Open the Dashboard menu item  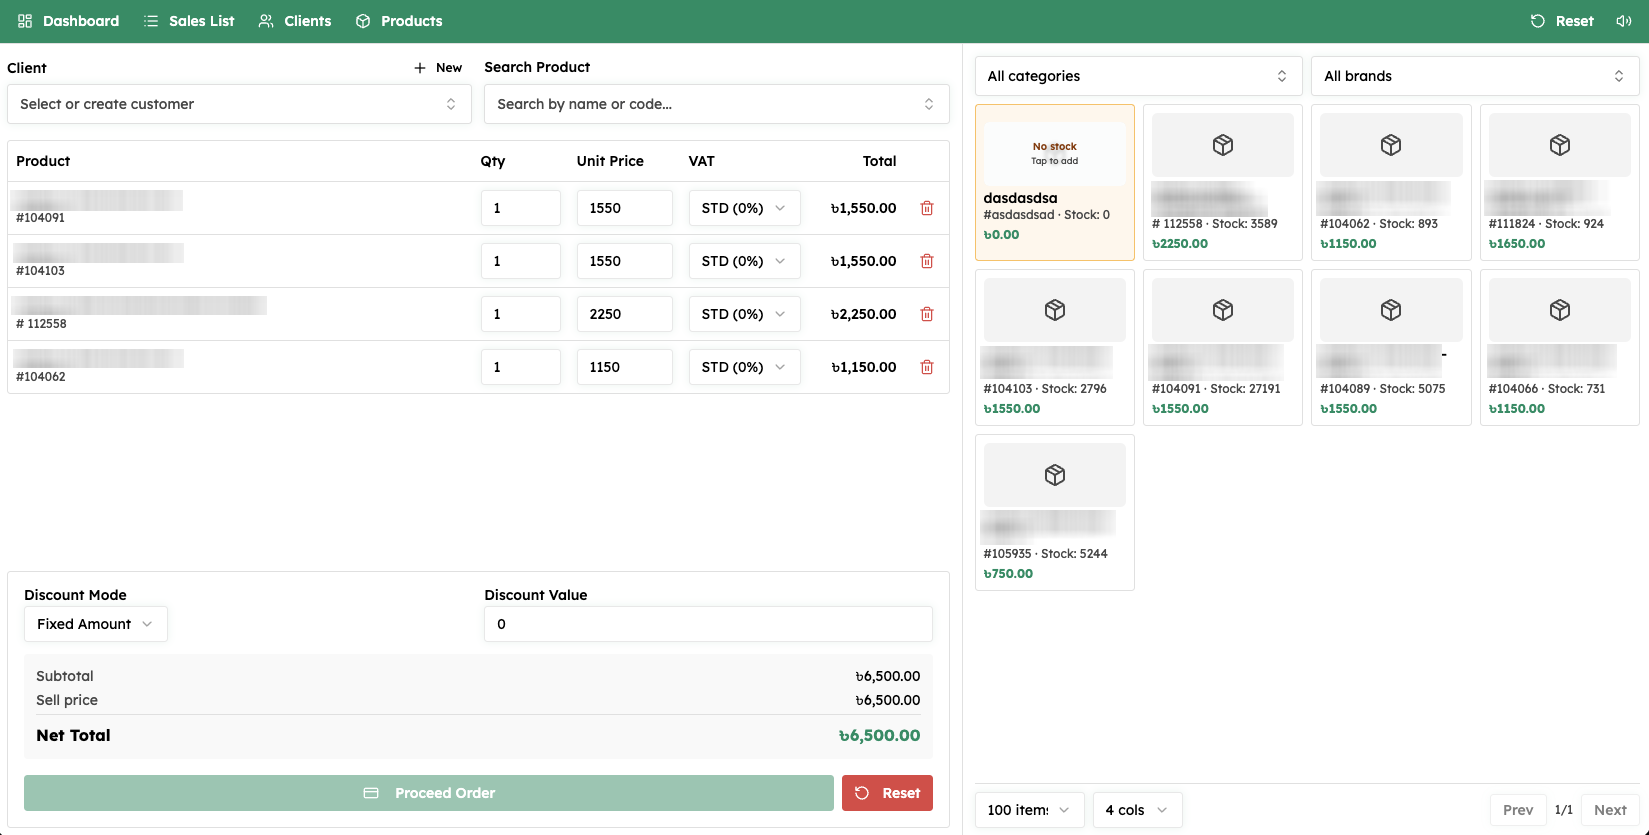pos(68,21)
